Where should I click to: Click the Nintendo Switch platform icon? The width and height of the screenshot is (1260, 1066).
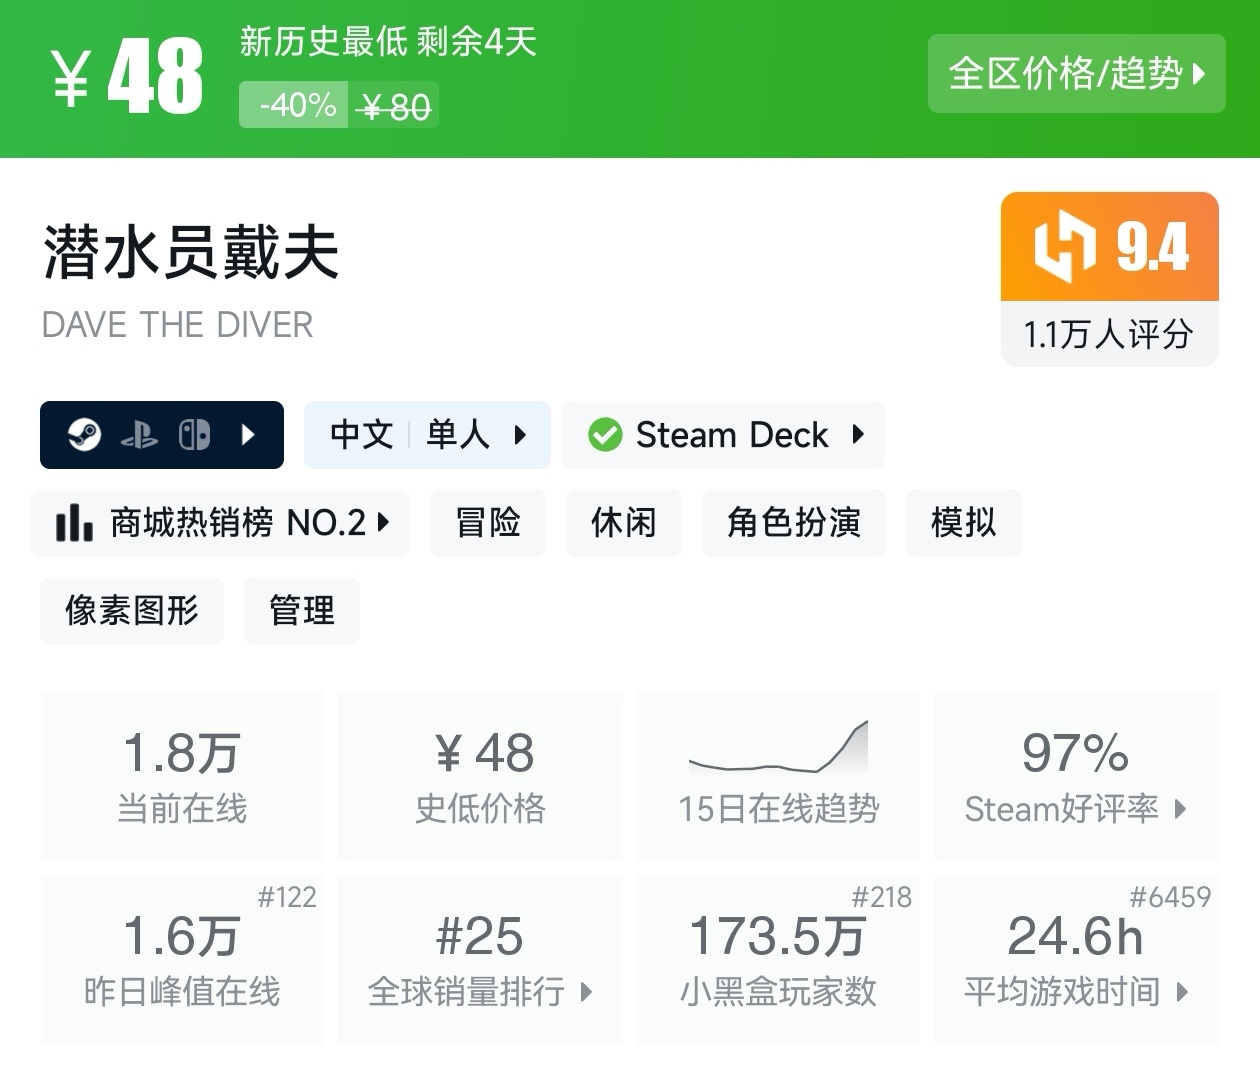coord(194,435)
